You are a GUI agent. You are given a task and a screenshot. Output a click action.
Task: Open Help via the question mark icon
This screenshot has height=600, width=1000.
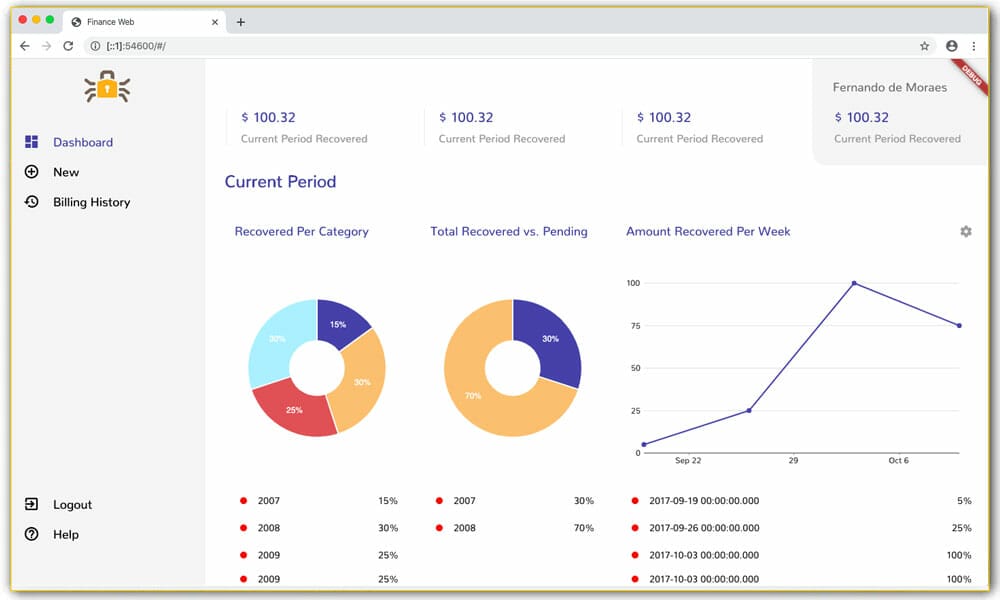[32, 534]
